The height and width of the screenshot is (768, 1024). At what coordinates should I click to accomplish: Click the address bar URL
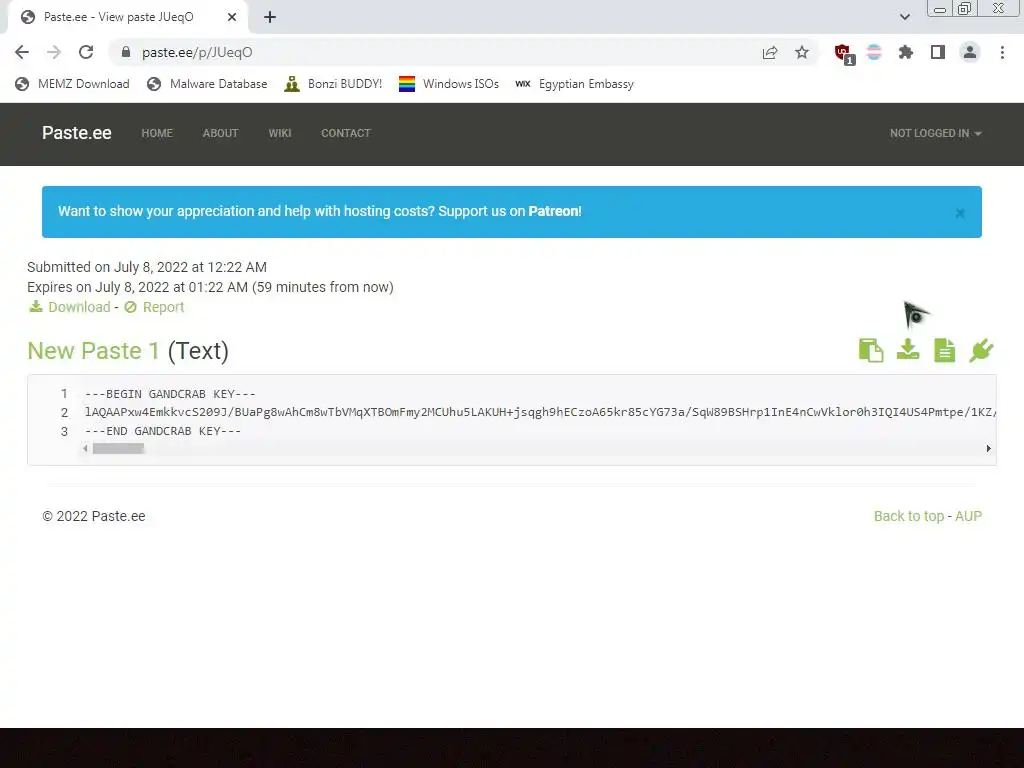(197, 52)
